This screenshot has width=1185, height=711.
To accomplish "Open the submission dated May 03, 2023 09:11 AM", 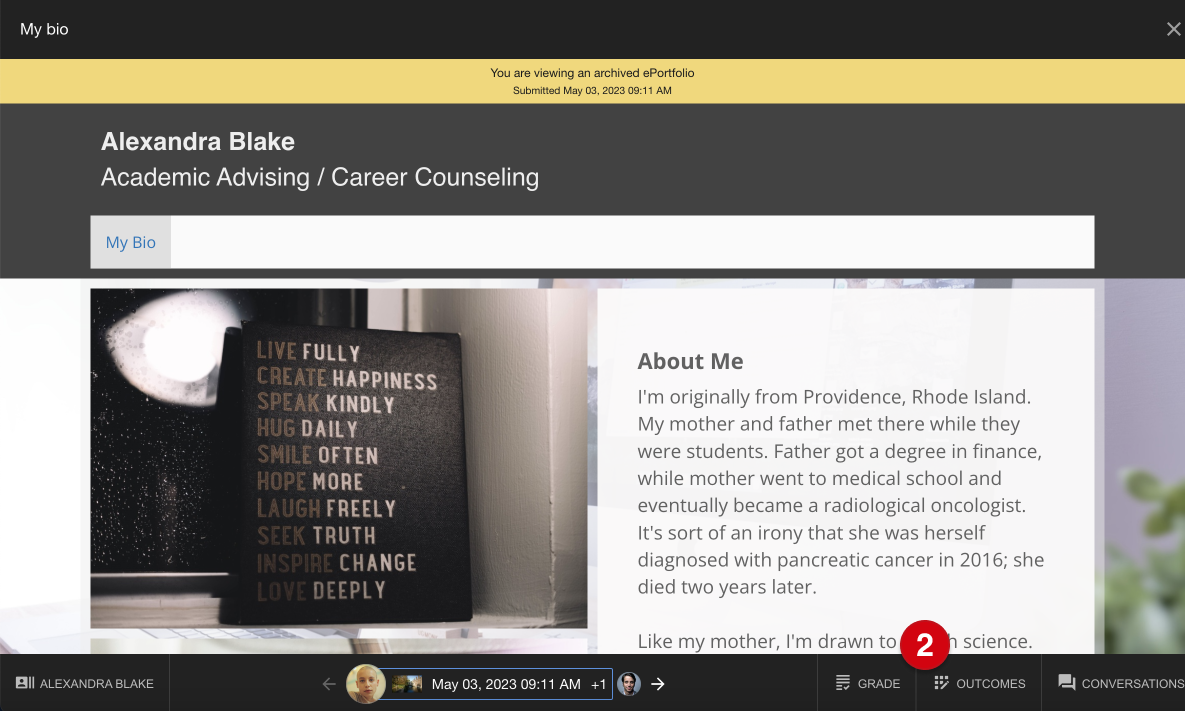I will point(506,685).
